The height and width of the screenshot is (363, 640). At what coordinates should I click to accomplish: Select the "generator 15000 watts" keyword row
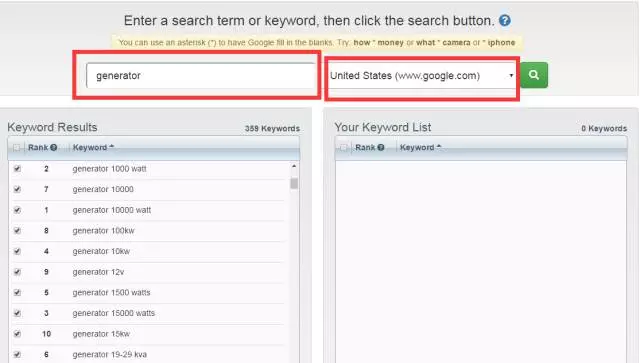[147, 313]
